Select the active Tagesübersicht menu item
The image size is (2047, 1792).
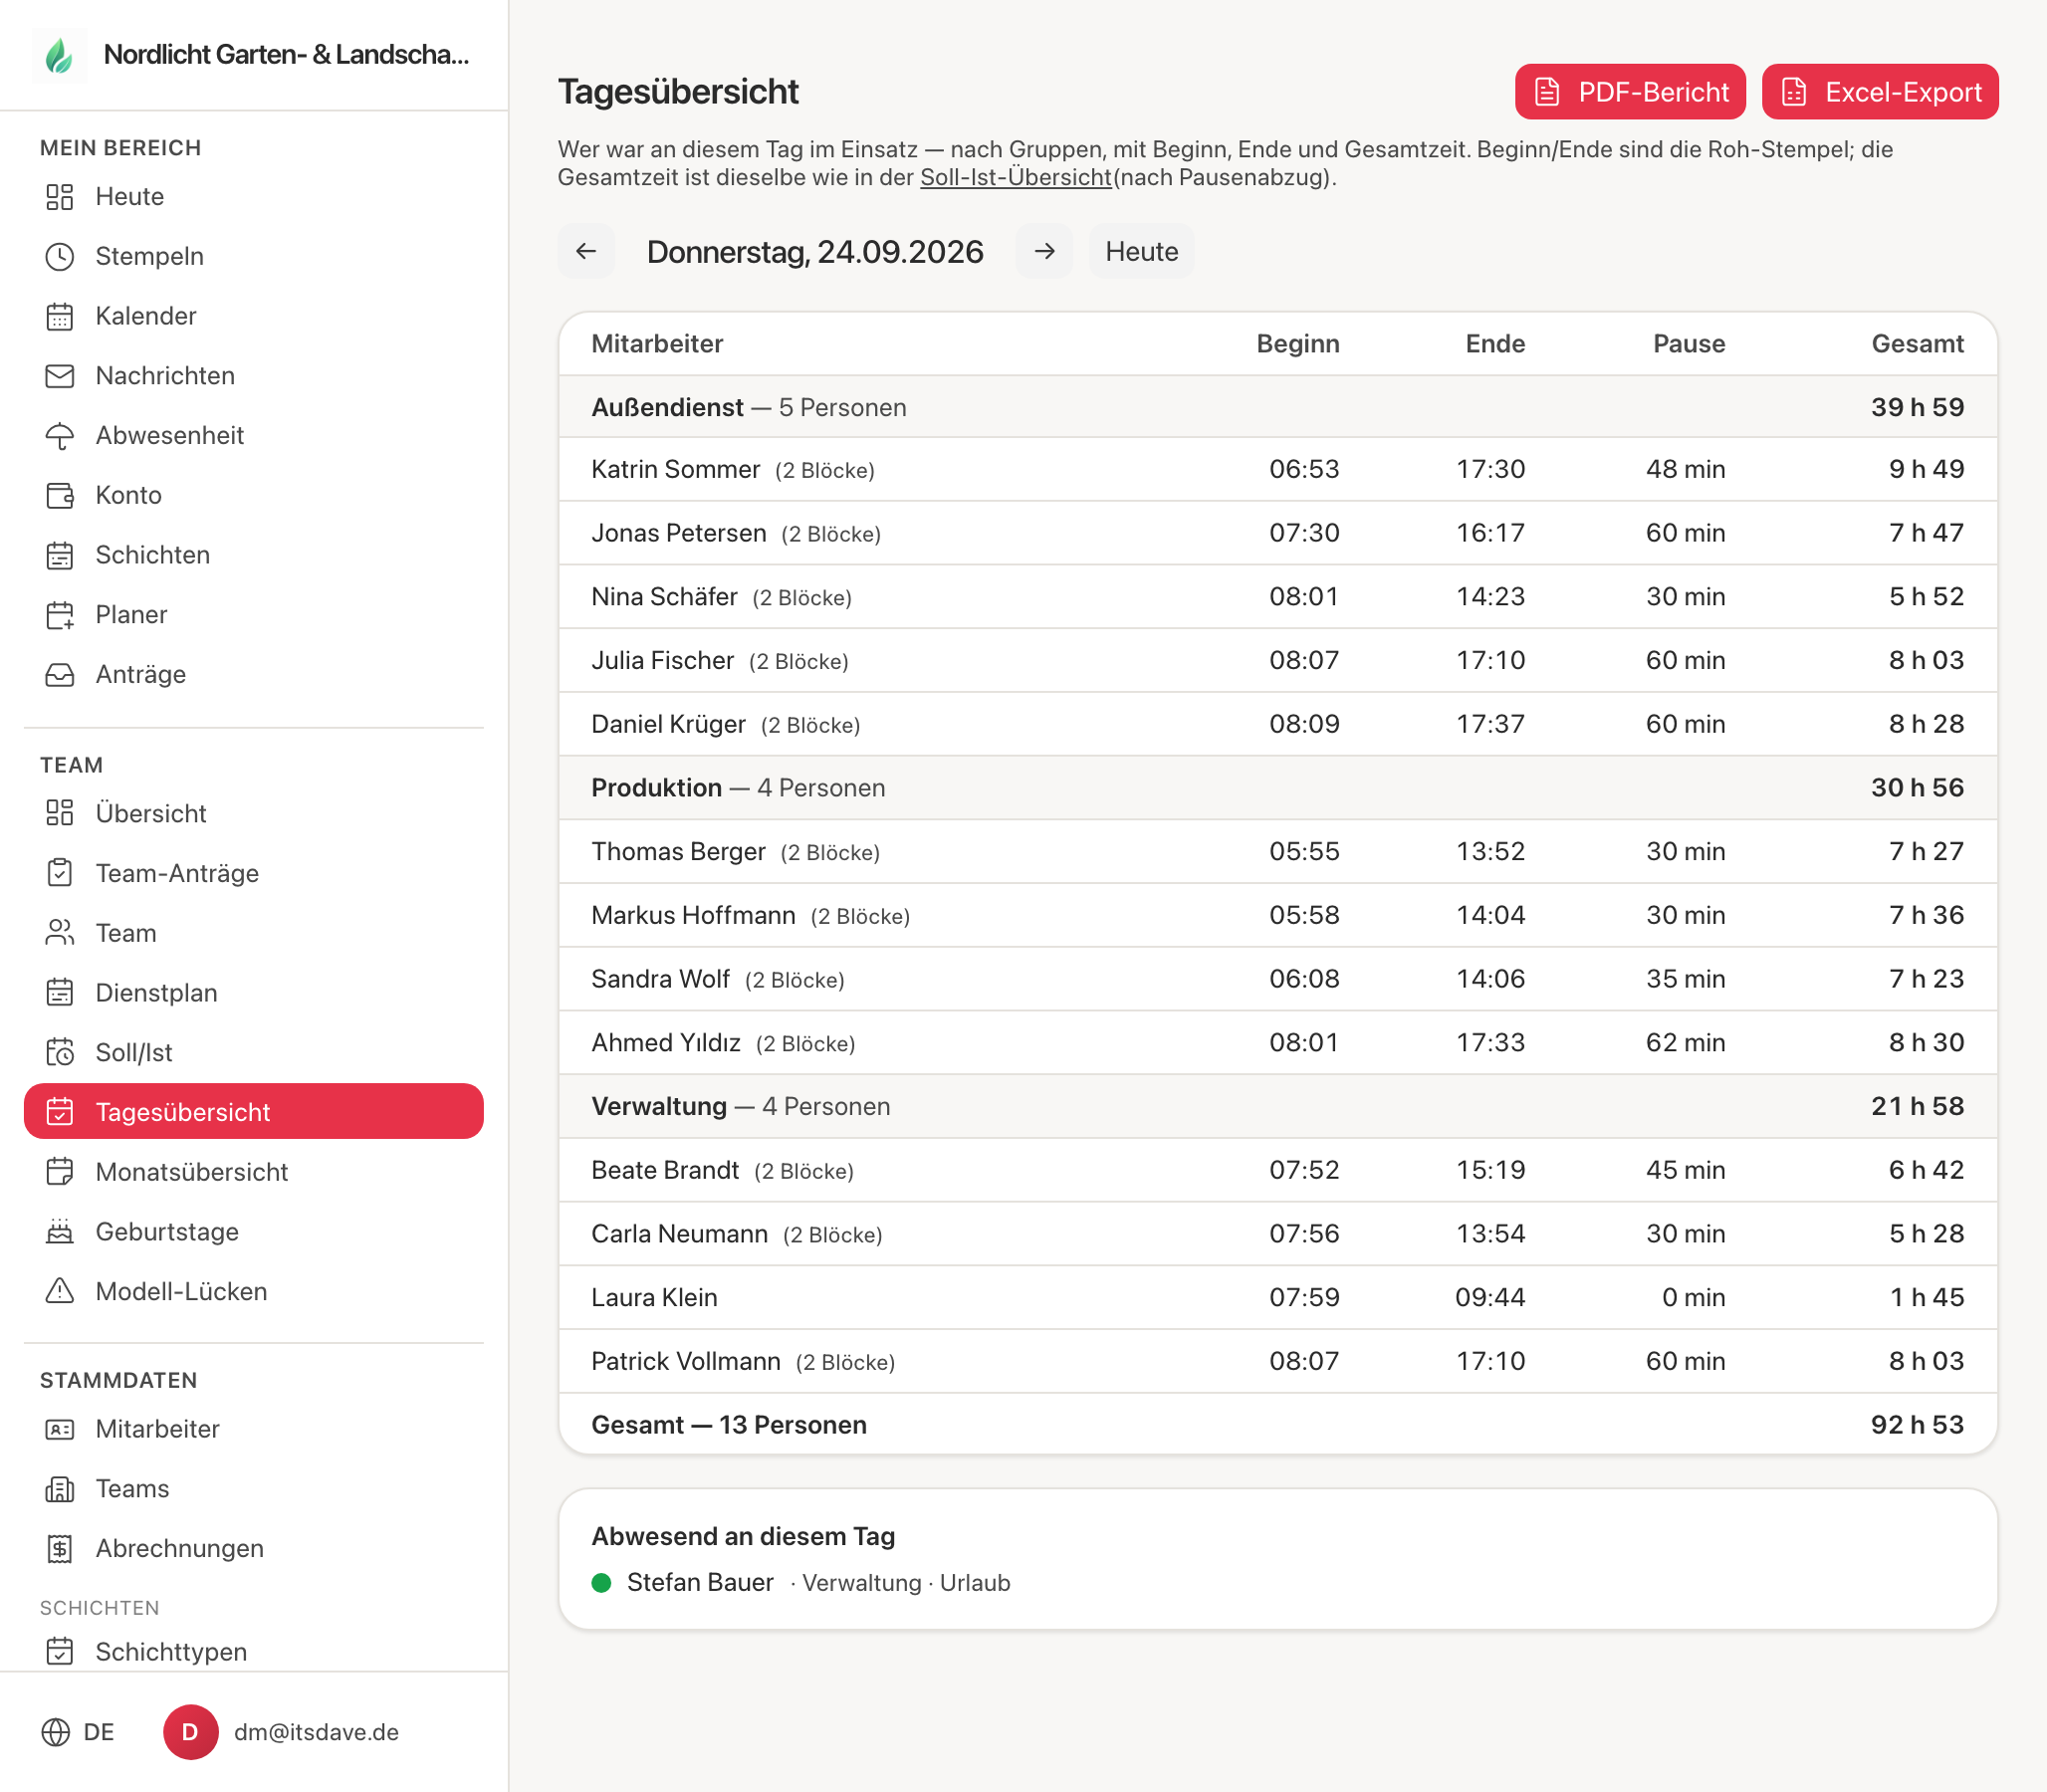click(254, 1111)
